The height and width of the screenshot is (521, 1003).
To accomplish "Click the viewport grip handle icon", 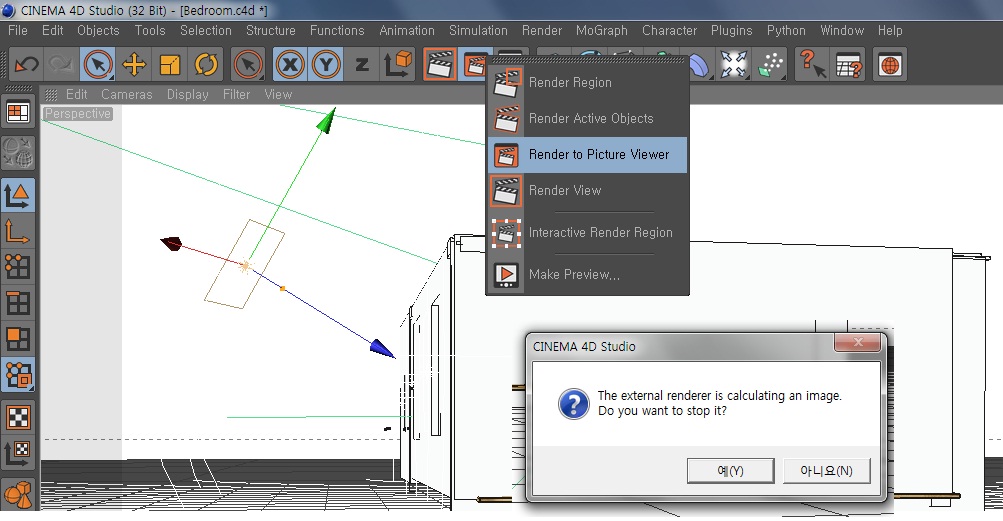I will click(x=52, y=95).
